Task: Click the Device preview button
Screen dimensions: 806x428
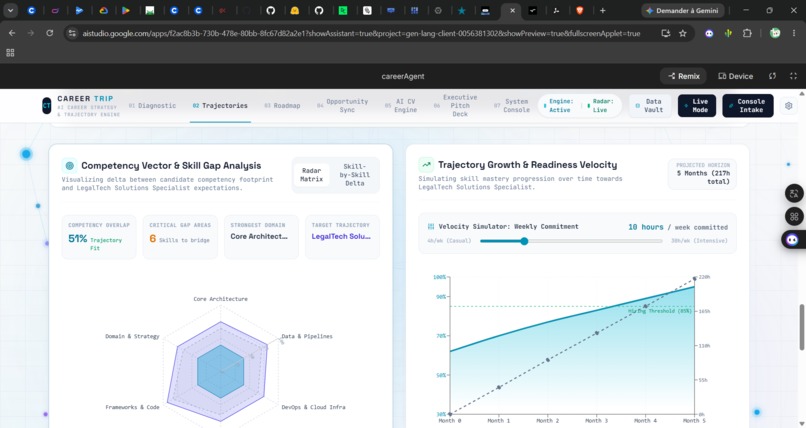Action: (x=736, y=76)
